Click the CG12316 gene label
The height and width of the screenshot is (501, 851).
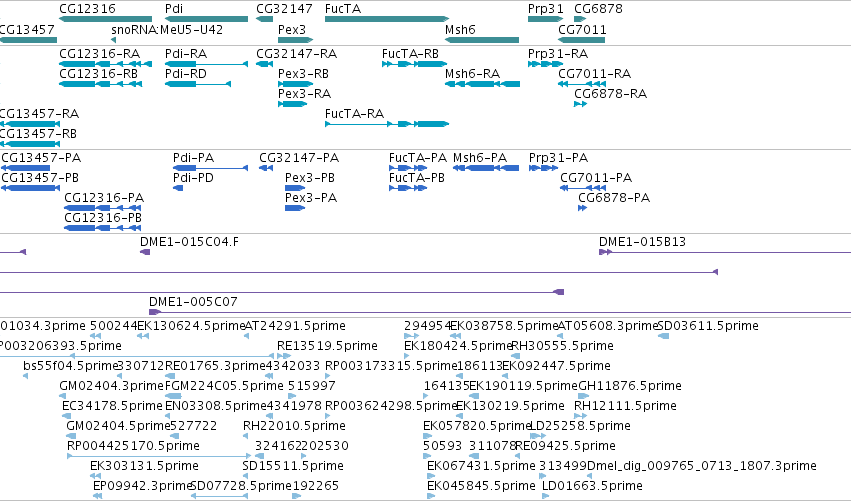click(x=87, y=9)
